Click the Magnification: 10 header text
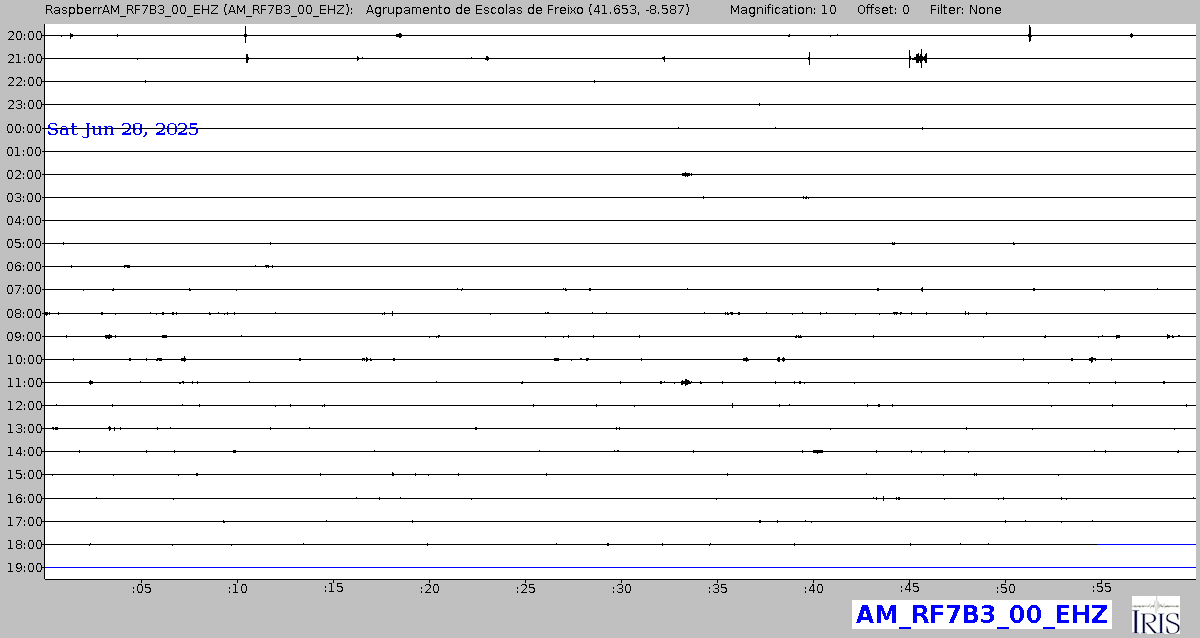This screenshot has height=638, width=1200. pos(783,10)
